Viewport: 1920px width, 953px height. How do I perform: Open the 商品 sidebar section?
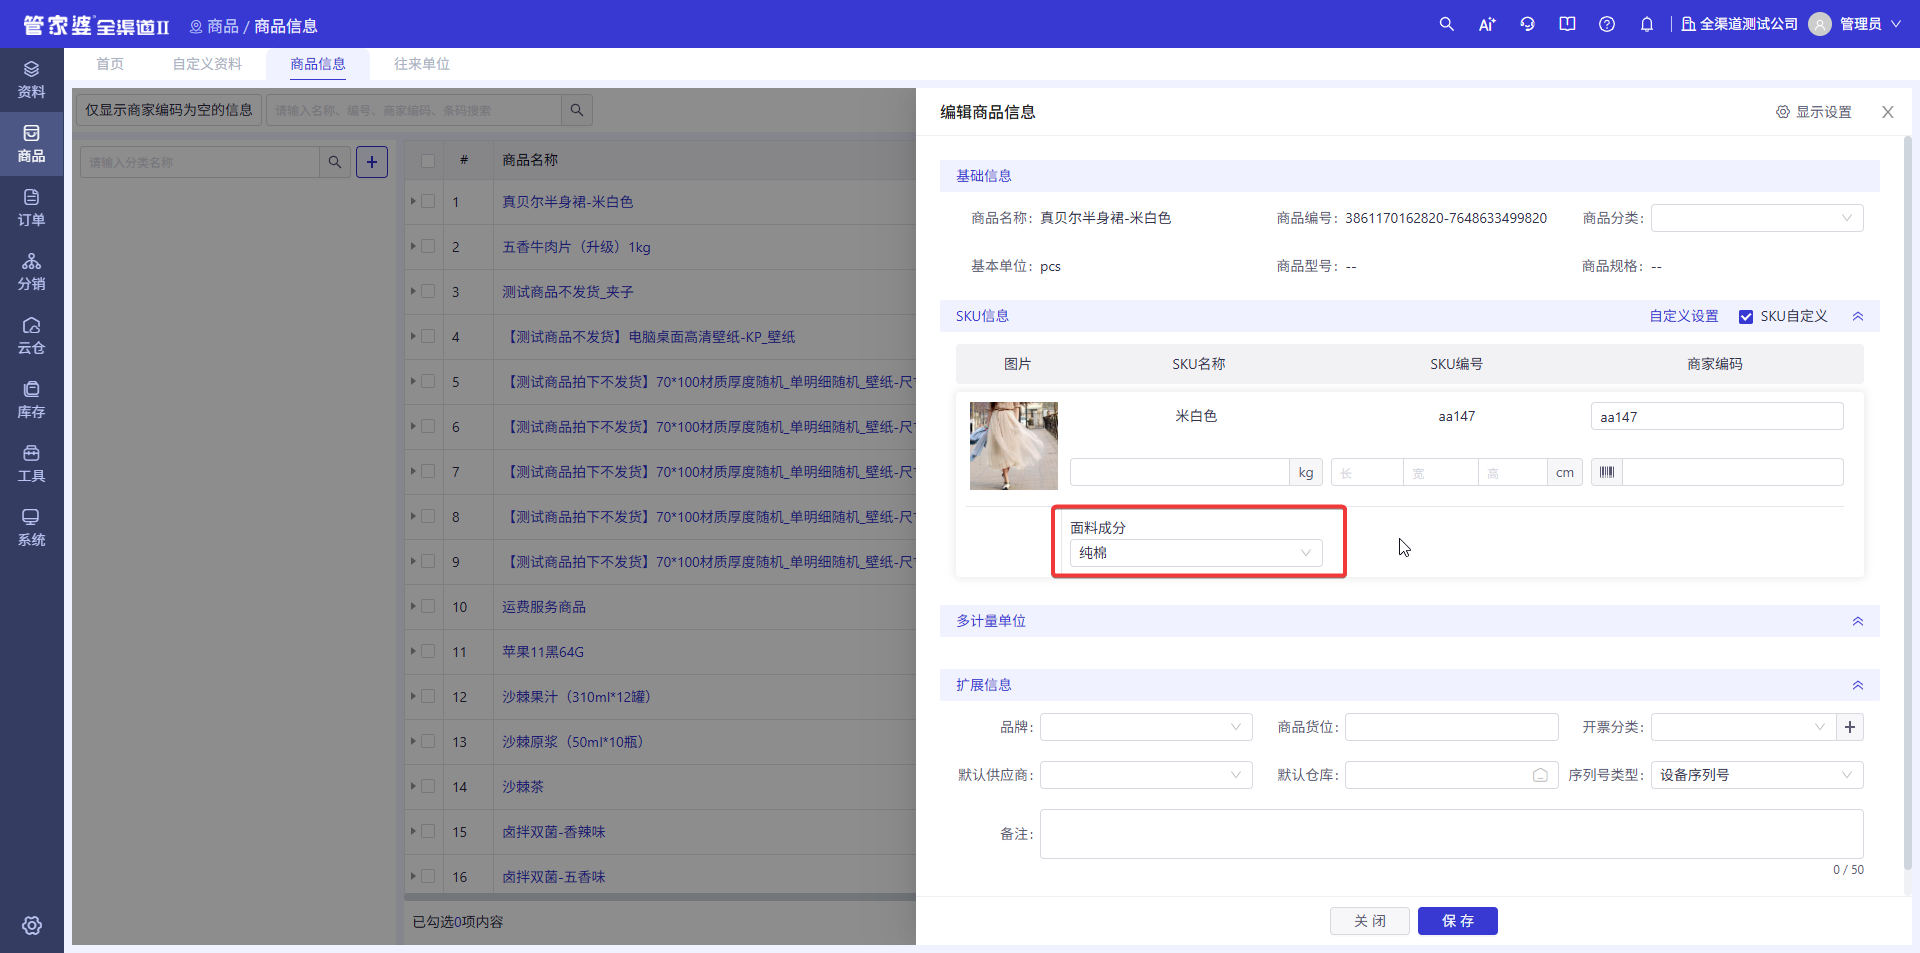(x=31, y=144)
